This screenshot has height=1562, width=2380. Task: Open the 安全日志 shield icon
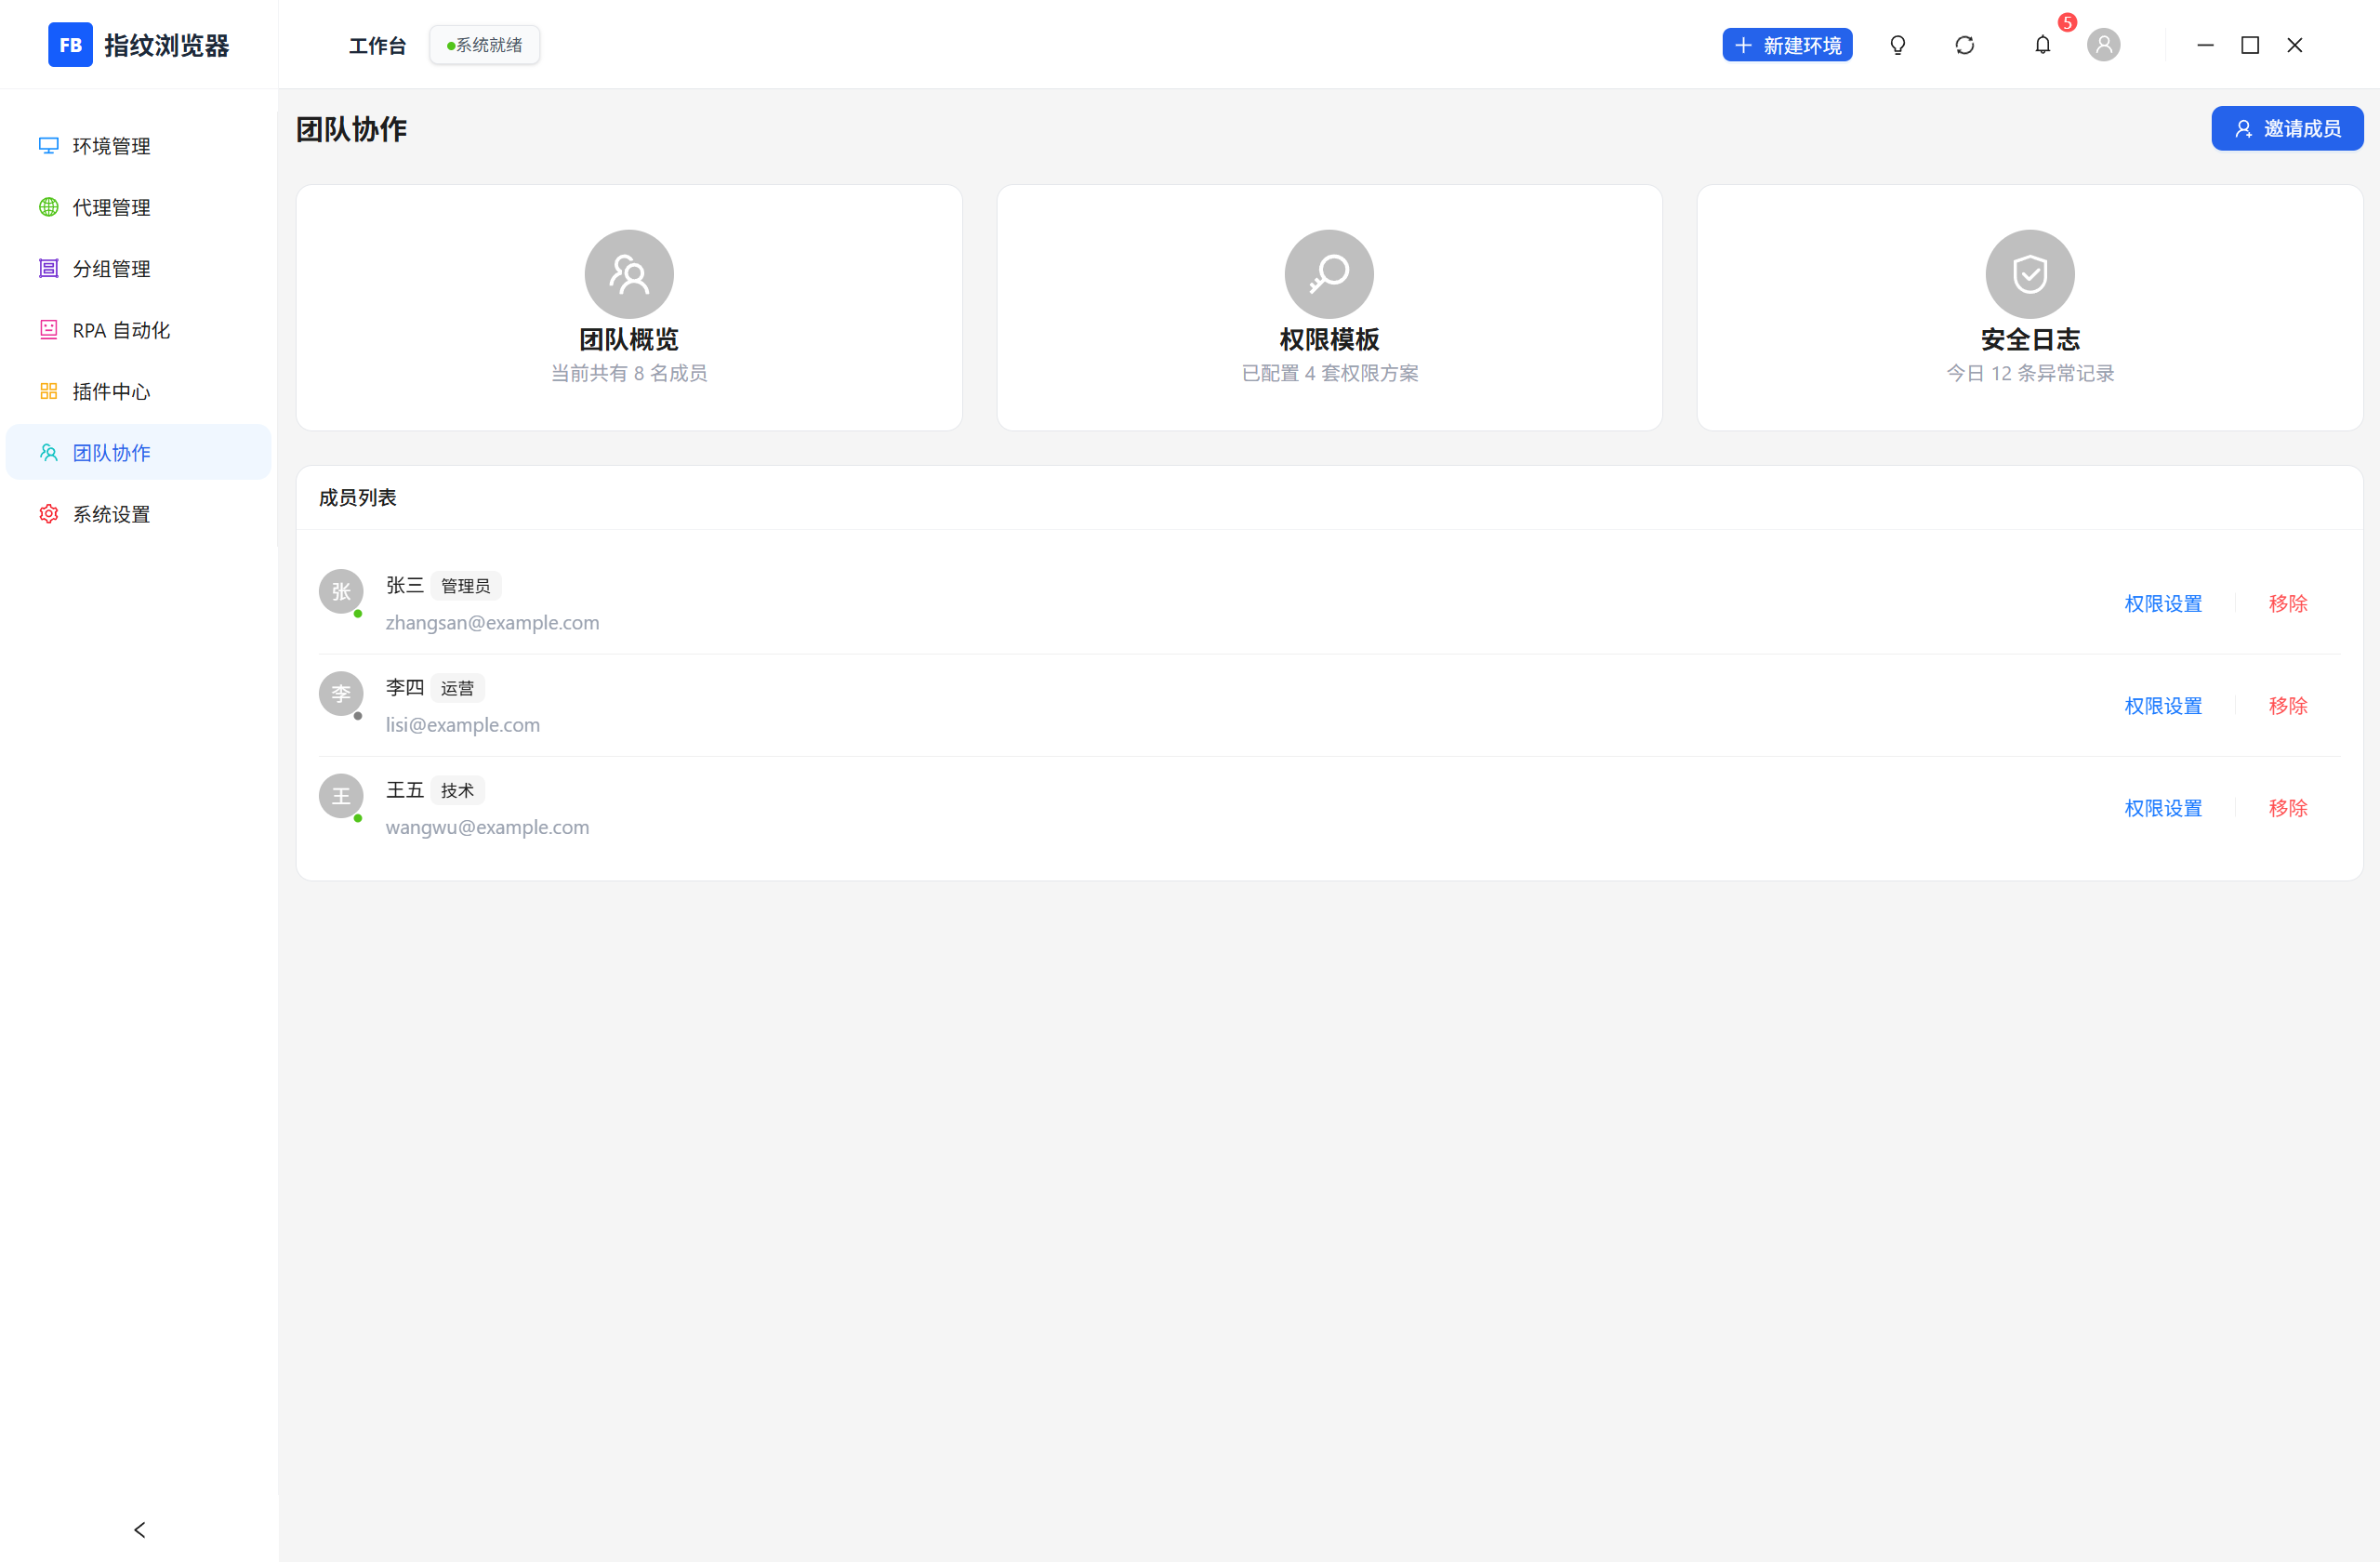click(x=2029, y=274)
